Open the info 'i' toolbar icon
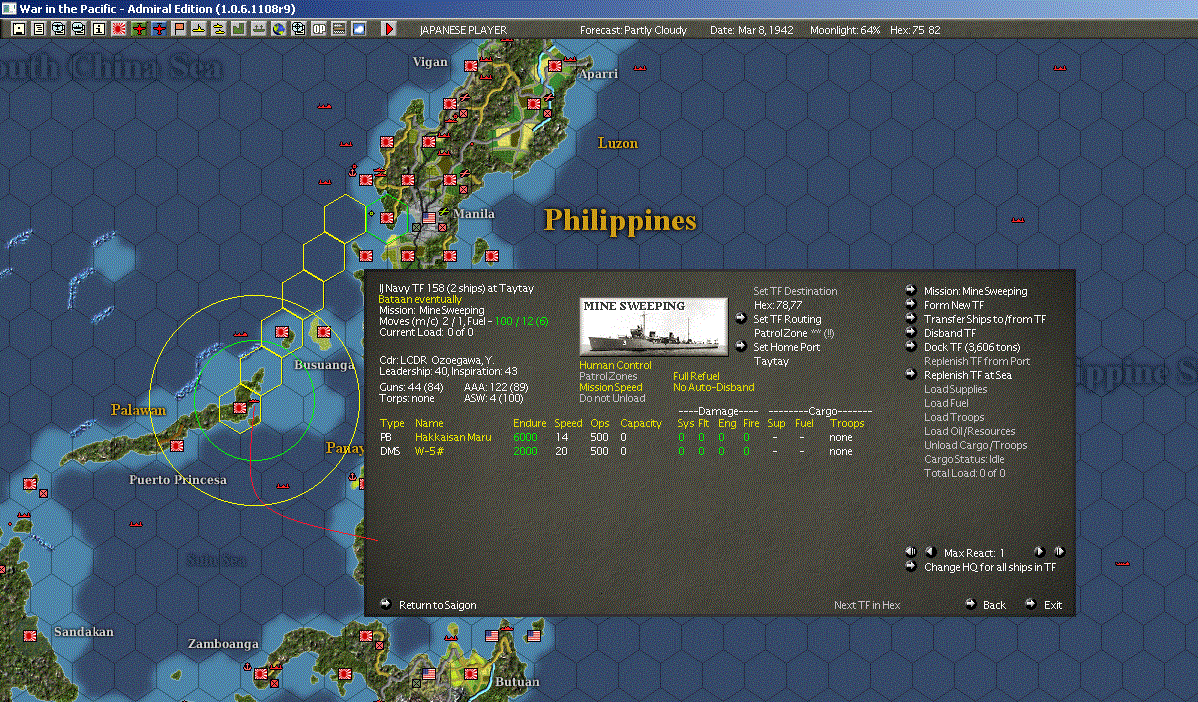Viewport: 1198px width, 702px height. tap(99, 29)
